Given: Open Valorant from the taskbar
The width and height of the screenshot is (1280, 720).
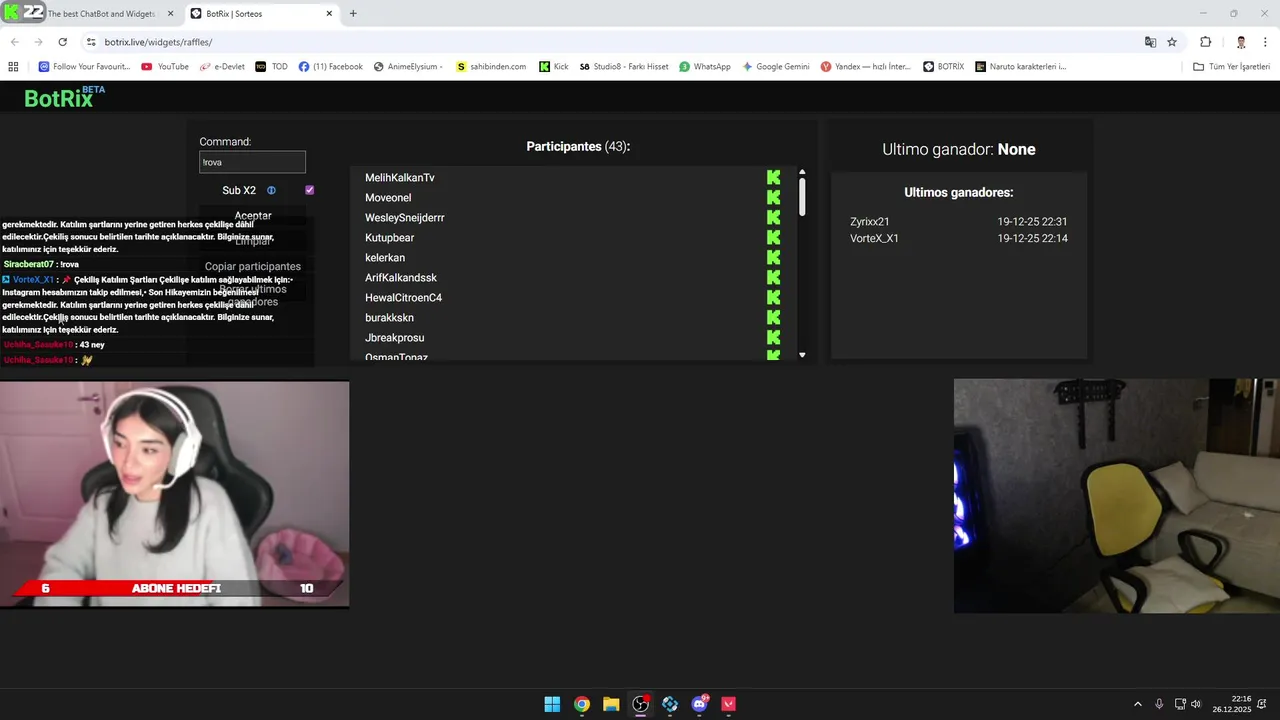Looking at the screenshot, I should click(x=729, y=704).
